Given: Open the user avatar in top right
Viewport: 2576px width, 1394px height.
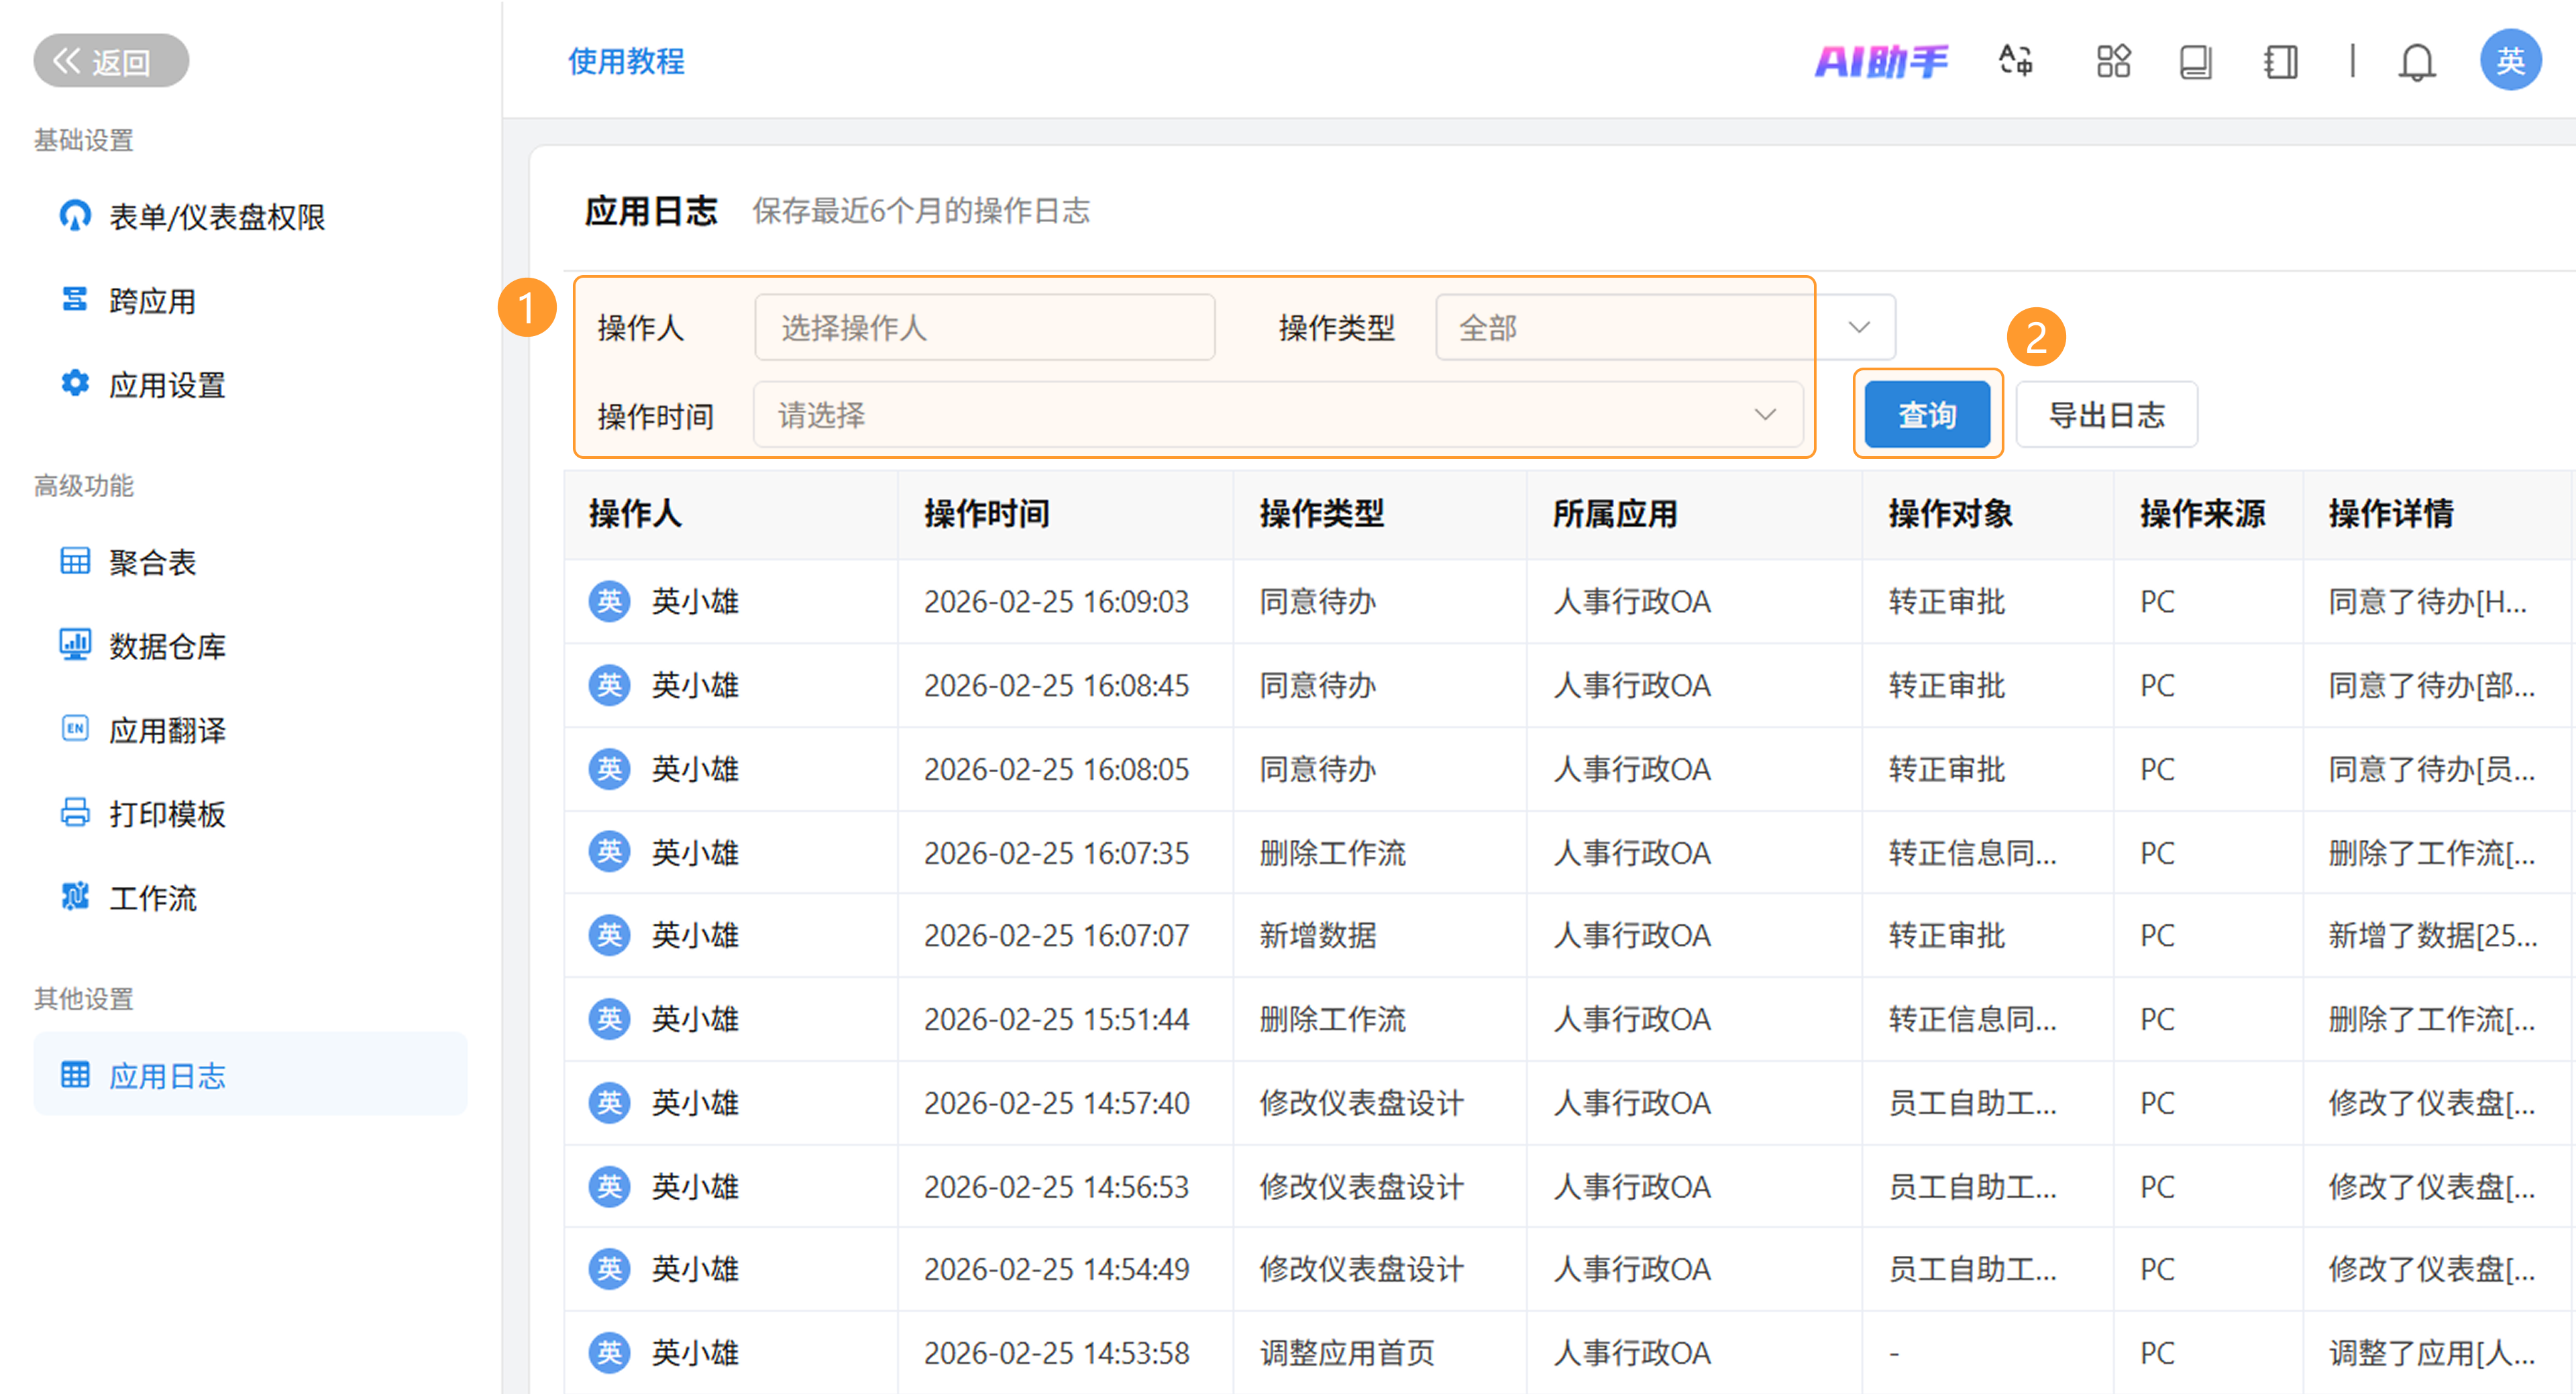Looking at the screenshot, I should [2509, 61].
